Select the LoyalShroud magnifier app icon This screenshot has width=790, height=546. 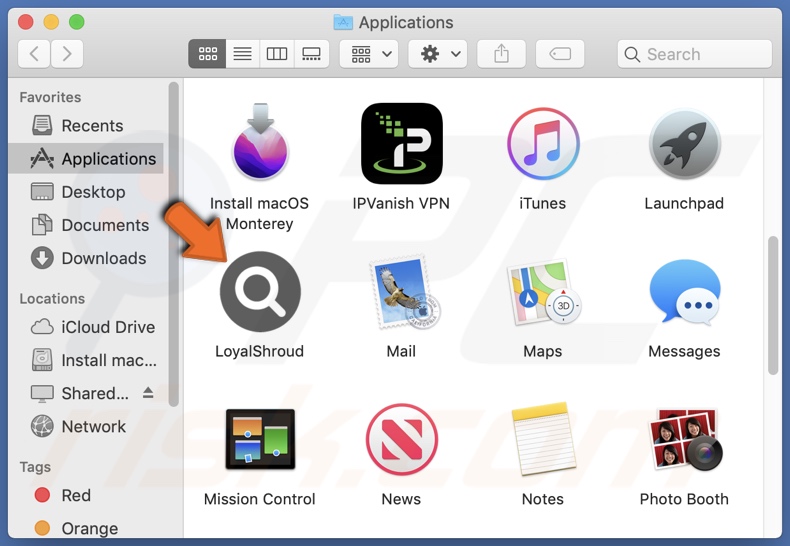click(260, 292)
